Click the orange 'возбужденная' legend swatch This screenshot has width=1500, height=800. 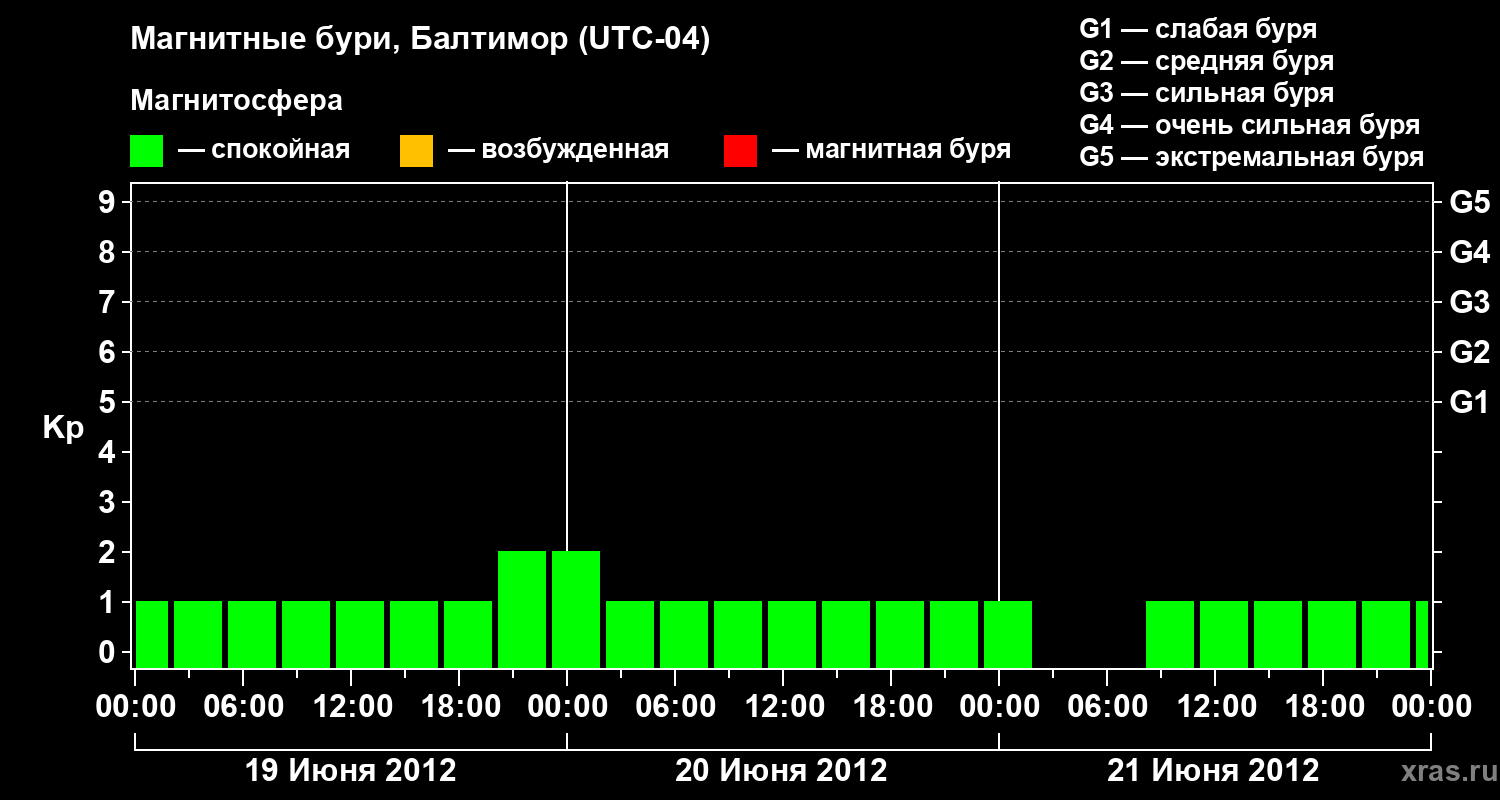click(416, 151)
